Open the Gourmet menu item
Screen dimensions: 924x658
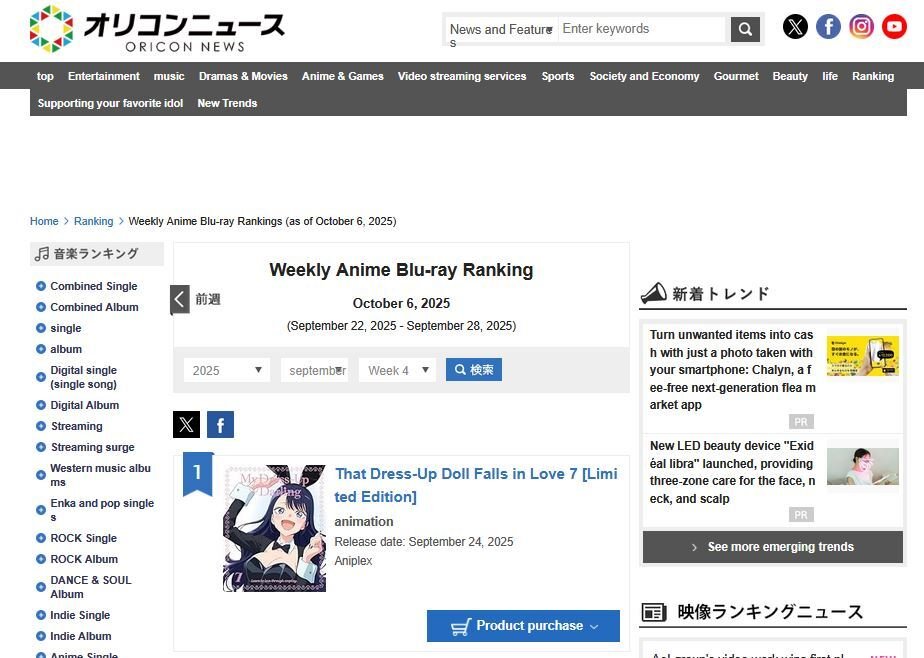point(736,76)
